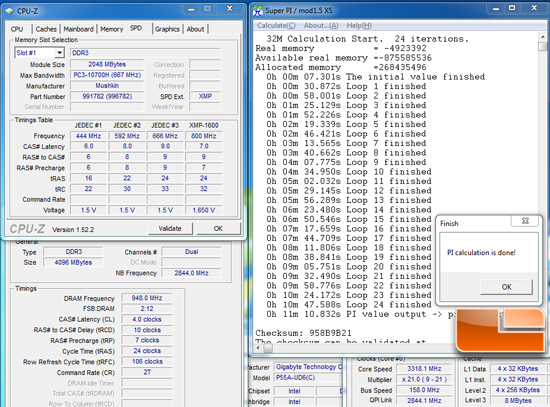
Task: Click the CAS# Latency 4.0 clocks value
Action: click(x=147, y=319)
